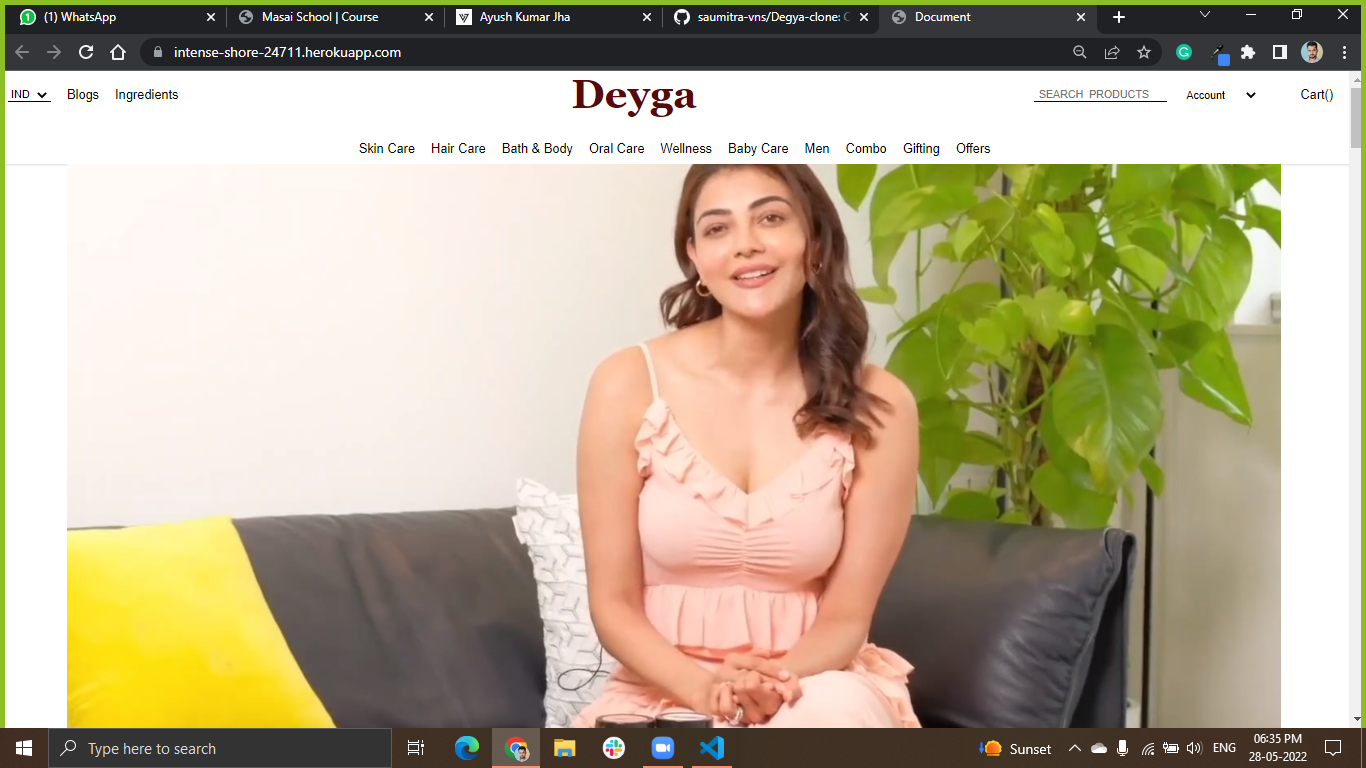Image resolution: width=1366 pixels, height=768 pixels.
Task: Open the Combo menu item
Action: (x=866, y=148)
